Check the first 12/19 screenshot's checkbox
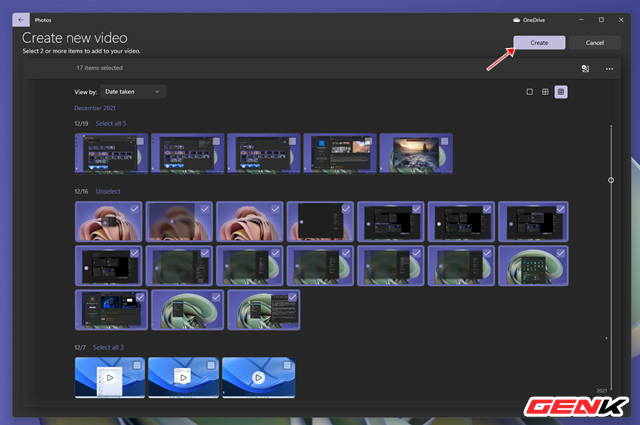 click(x=139, y=142)
